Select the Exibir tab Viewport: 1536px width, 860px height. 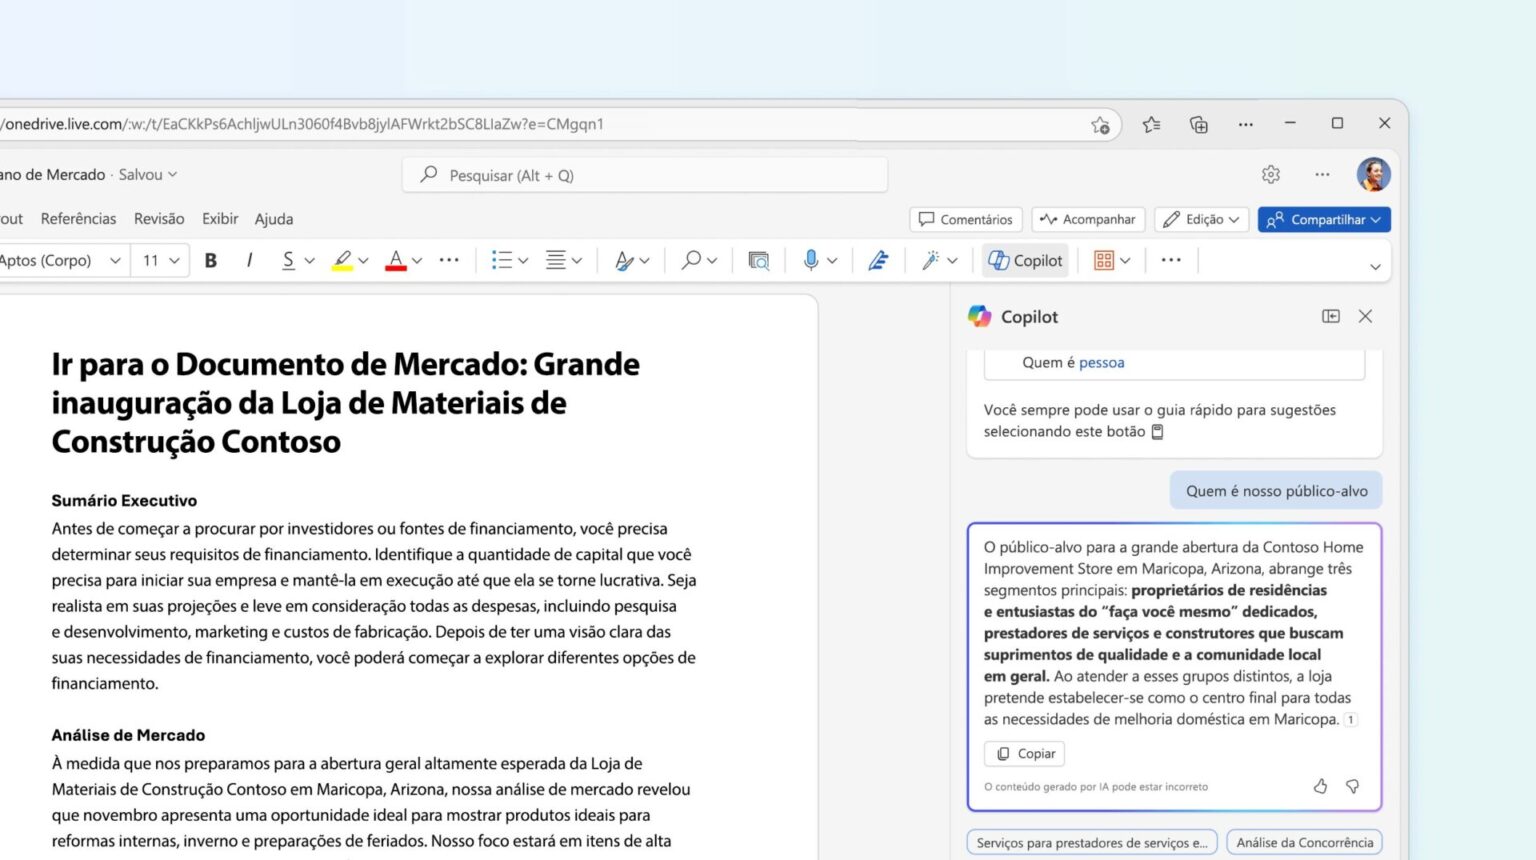220,219
